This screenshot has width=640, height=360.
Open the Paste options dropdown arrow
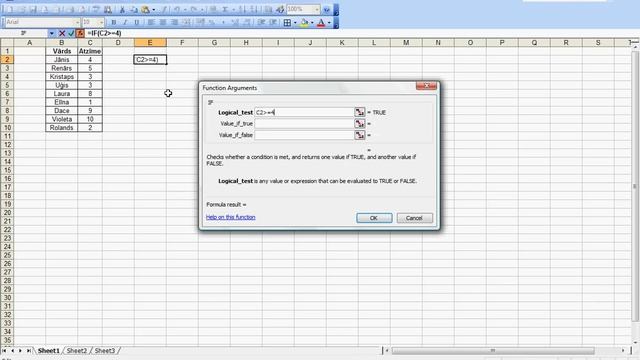point(153,9)
